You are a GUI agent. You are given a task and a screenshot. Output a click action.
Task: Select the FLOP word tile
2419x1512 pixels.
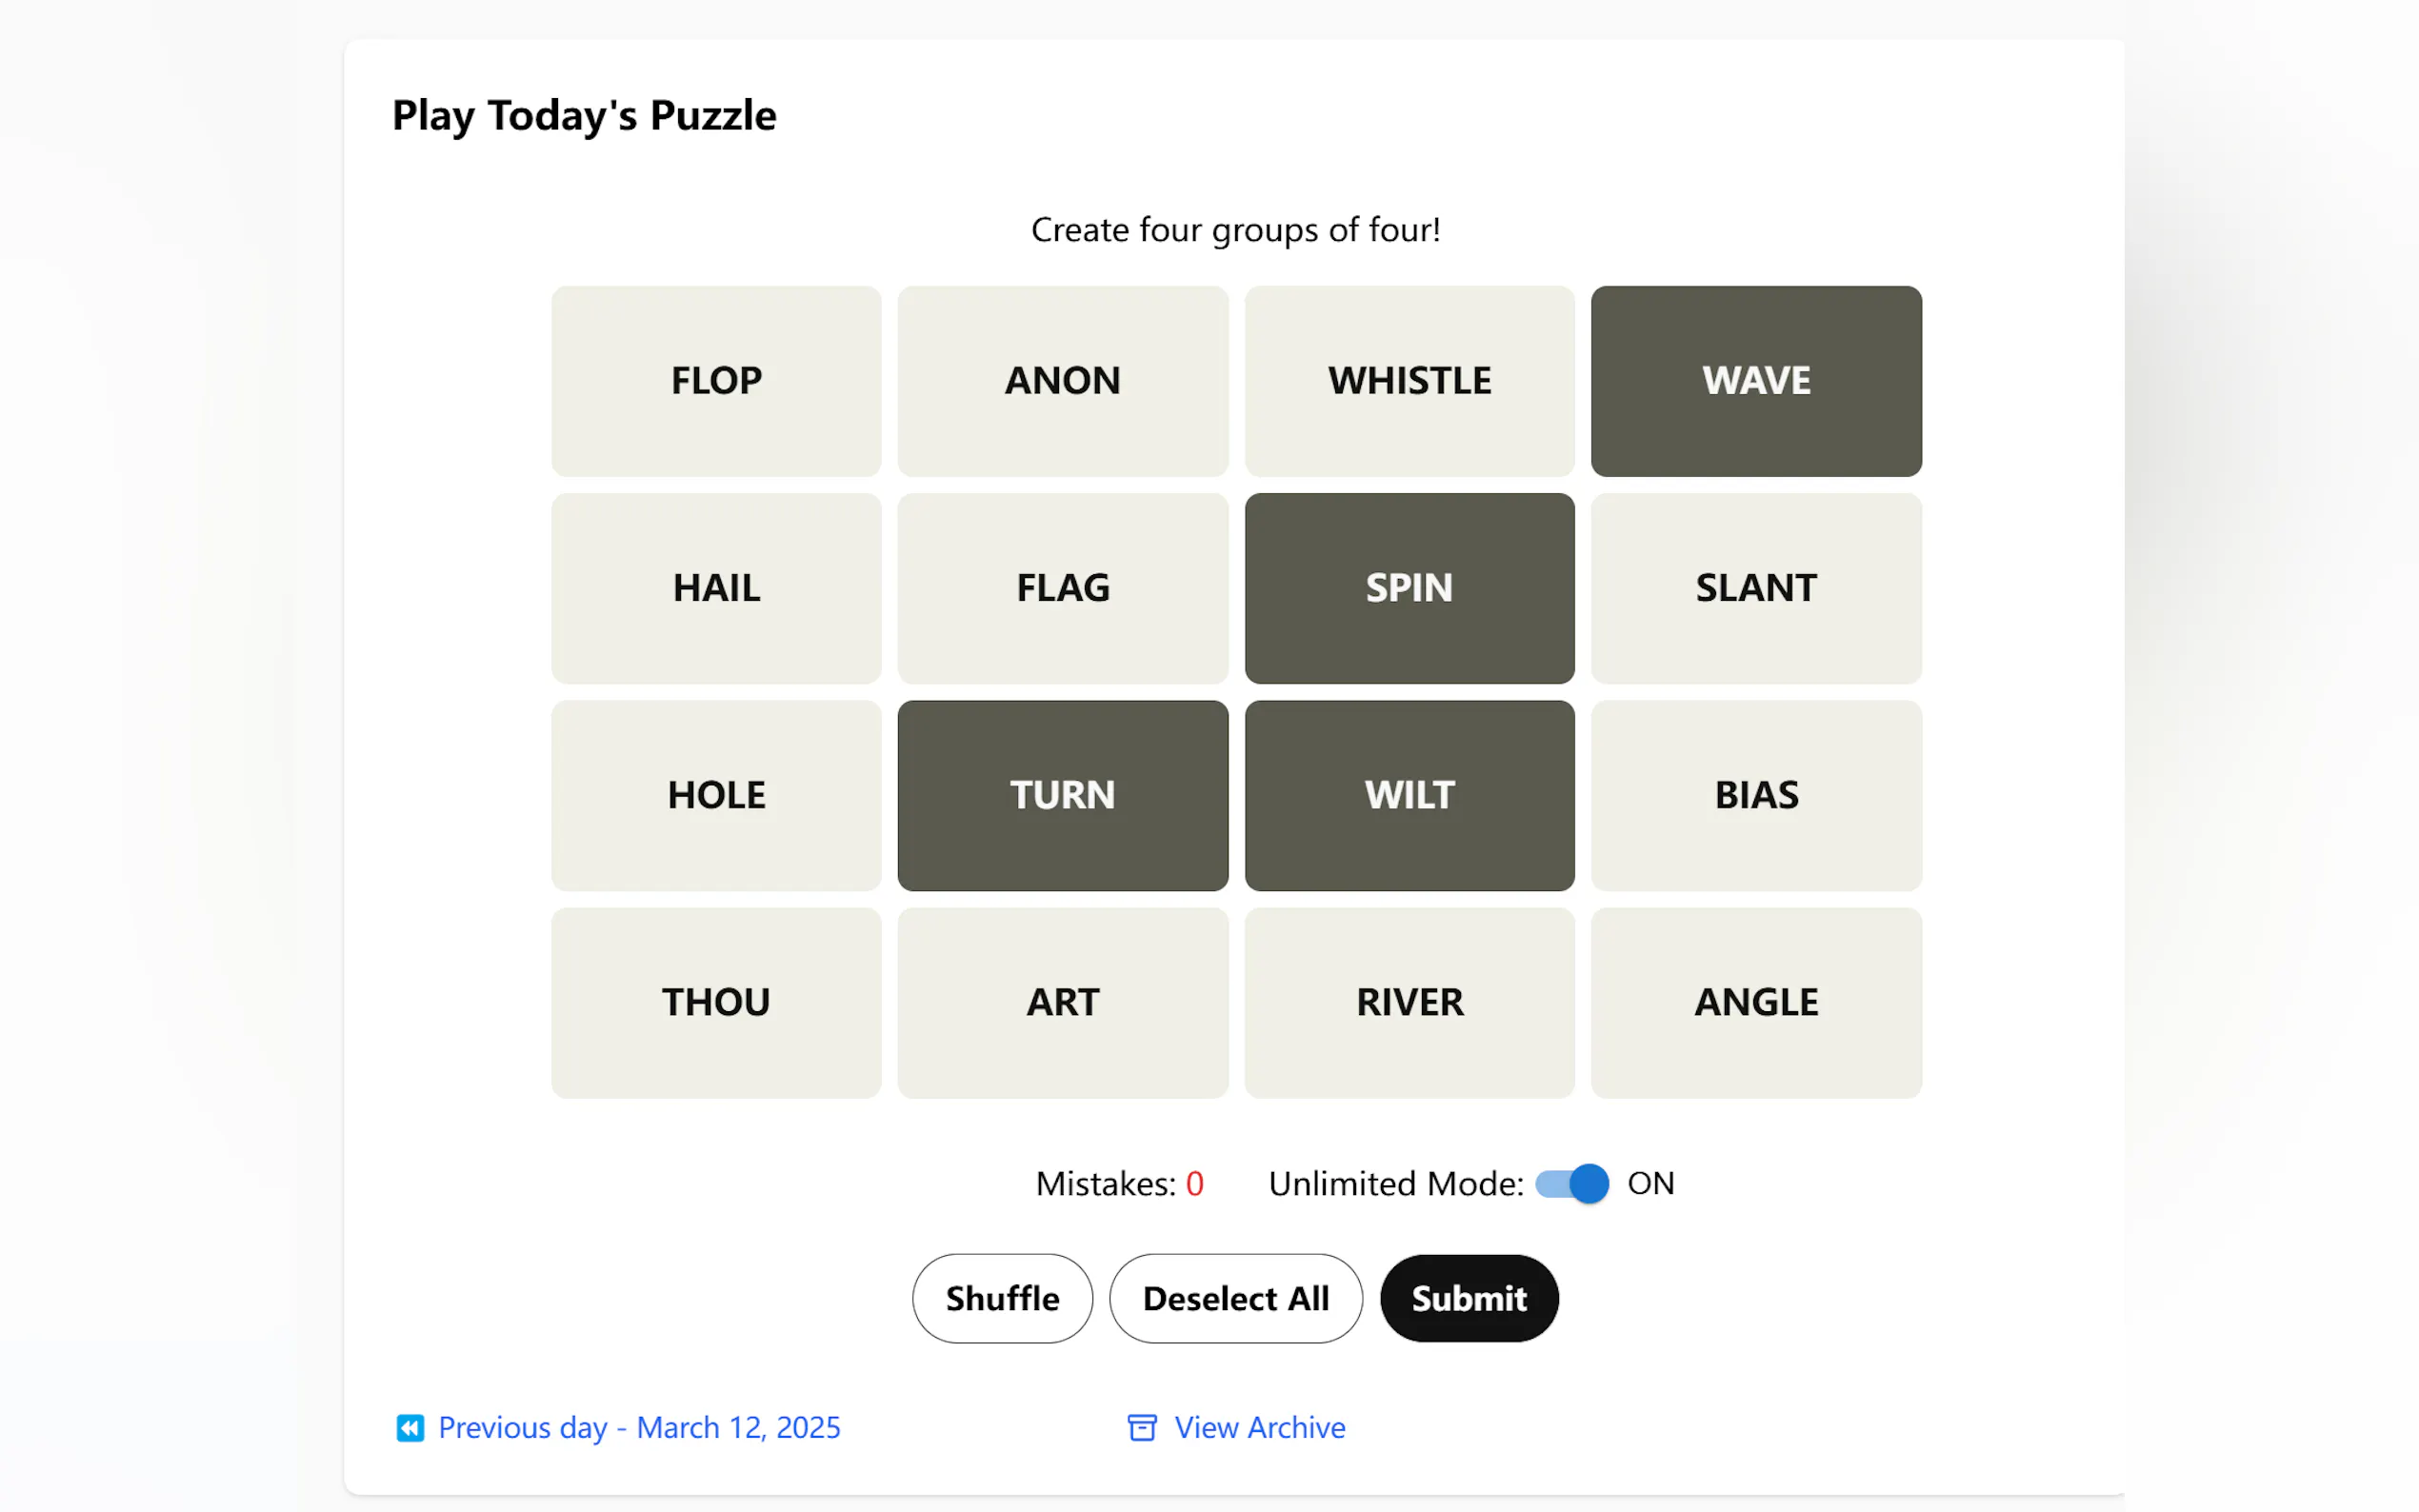coord(716,381)
